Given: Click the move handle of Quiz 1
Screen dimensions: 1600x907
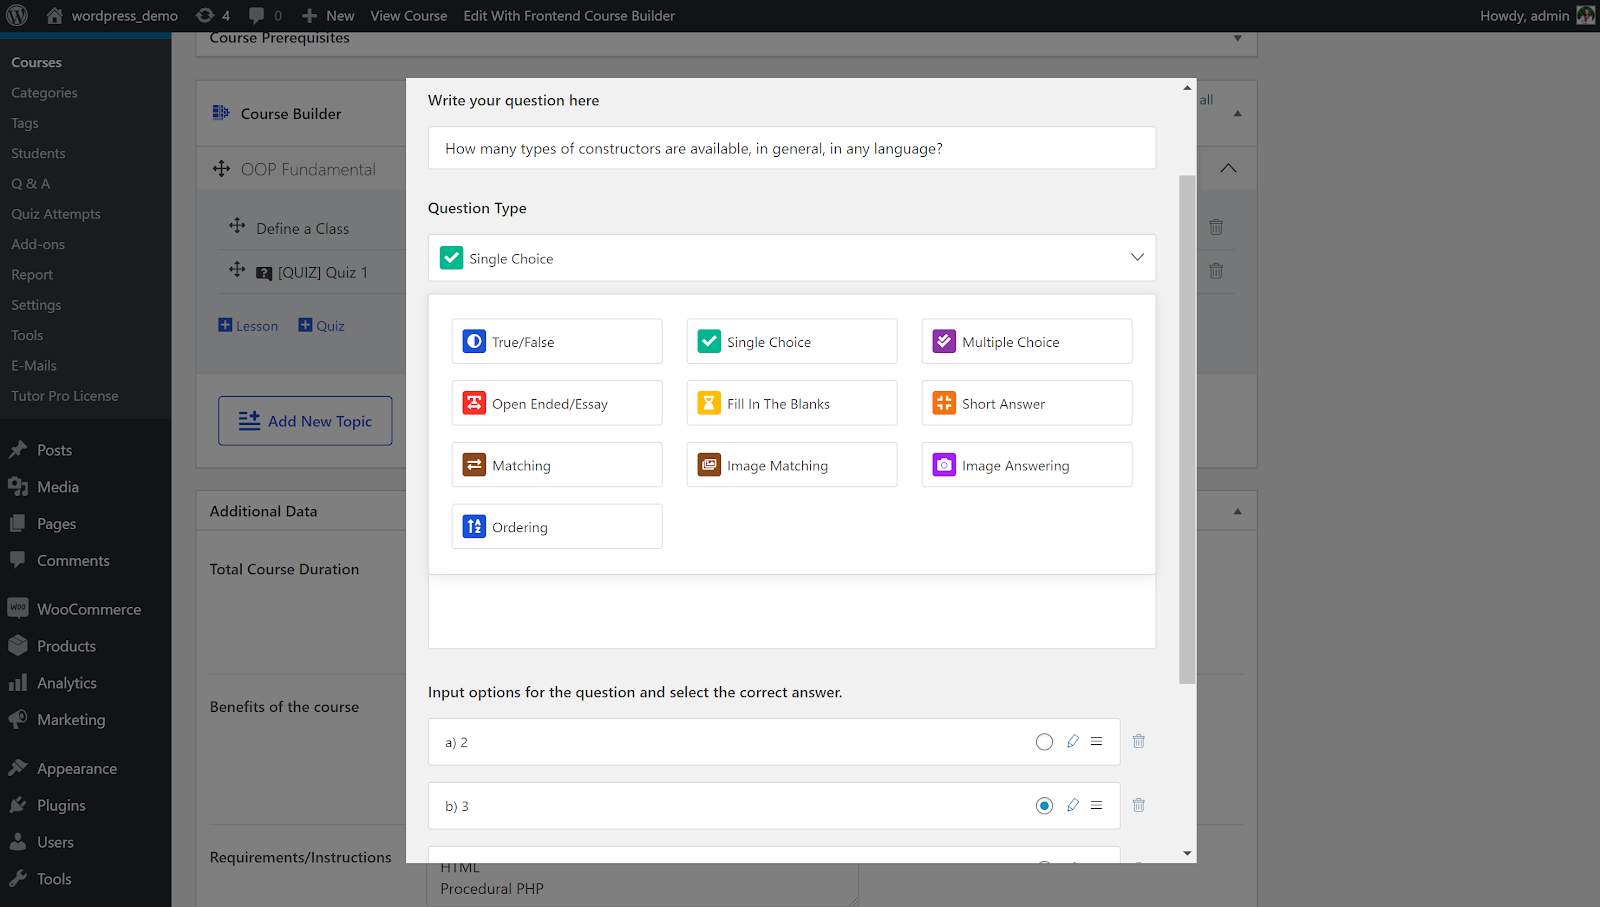Looking at the screenshot, I should tap(237, 270).
